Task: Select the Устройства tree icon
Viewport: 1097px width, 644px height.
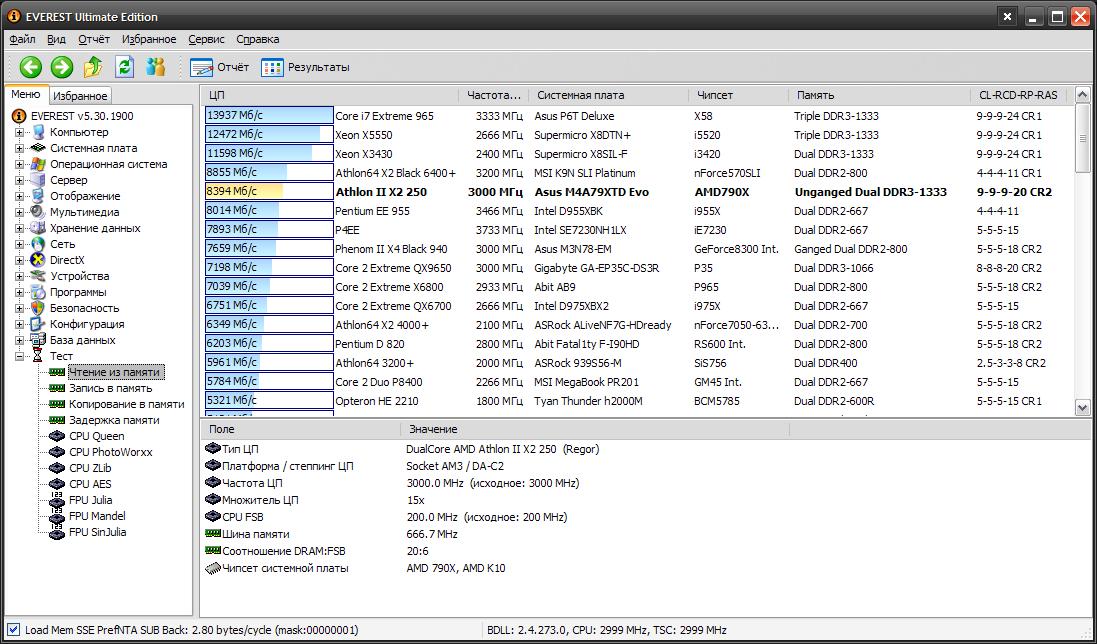Action: click(38, 276)
